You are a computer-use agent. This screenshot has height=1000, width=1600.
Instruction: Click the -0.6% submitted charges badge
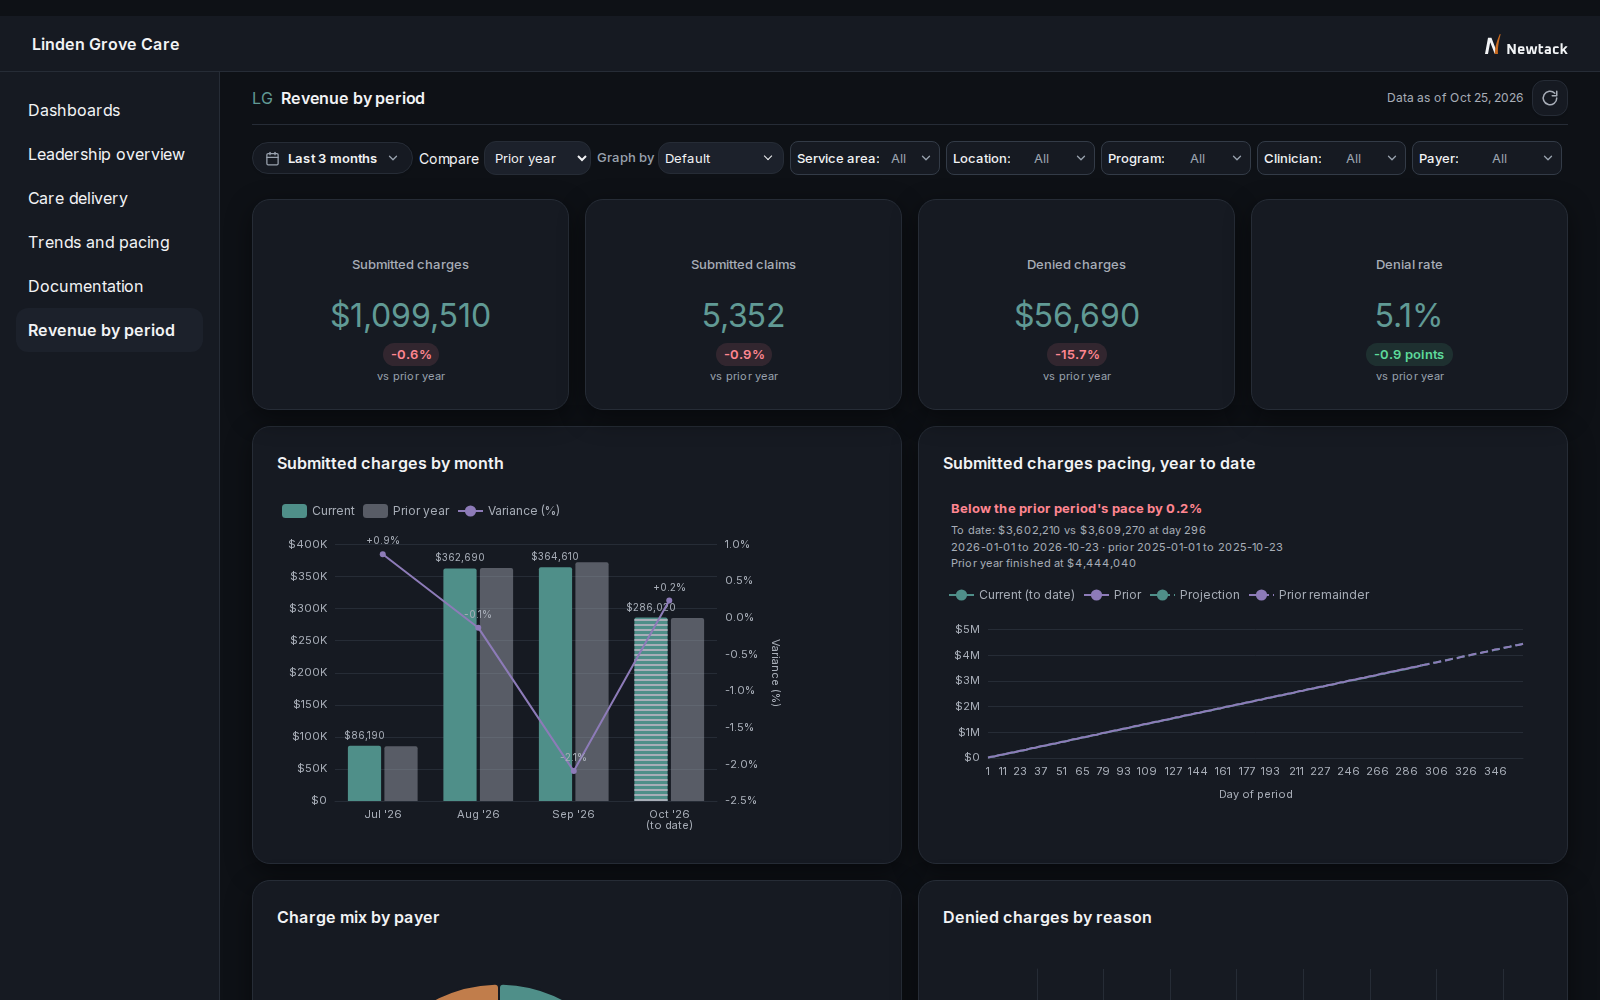point(411,355)
